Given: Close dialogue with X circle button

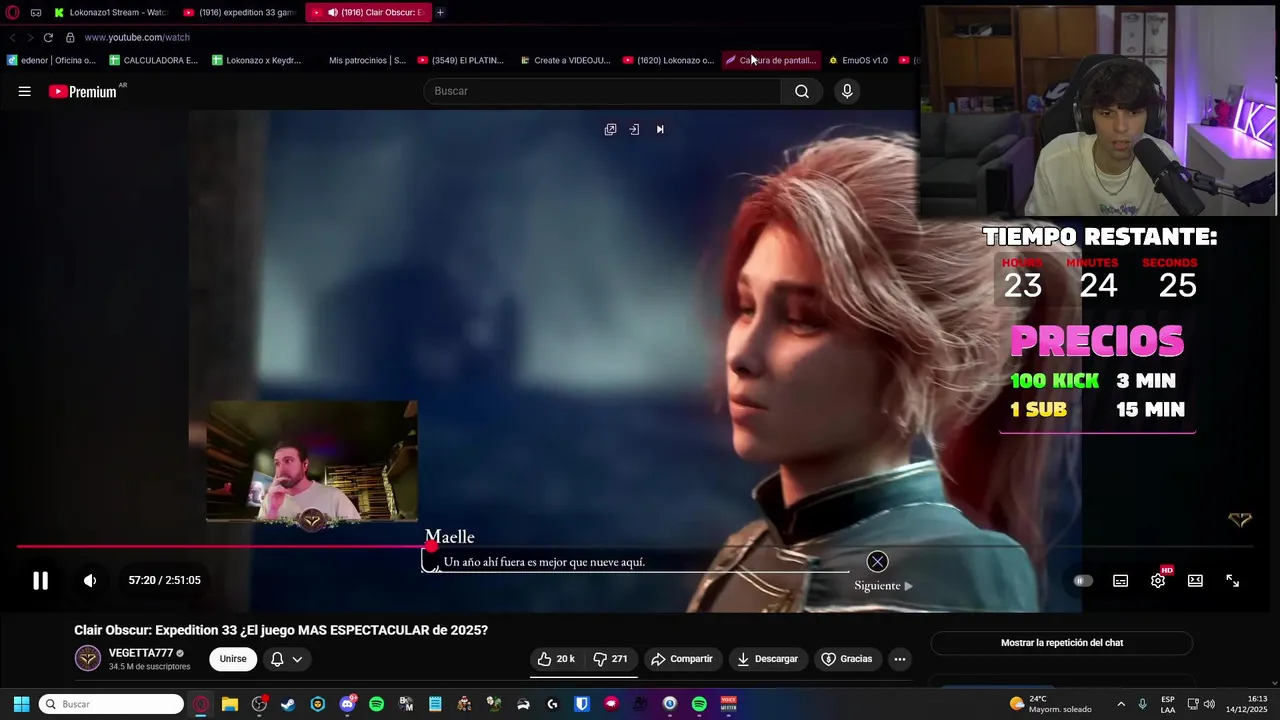Looking at the screenshot, I should tap(877, 561).
